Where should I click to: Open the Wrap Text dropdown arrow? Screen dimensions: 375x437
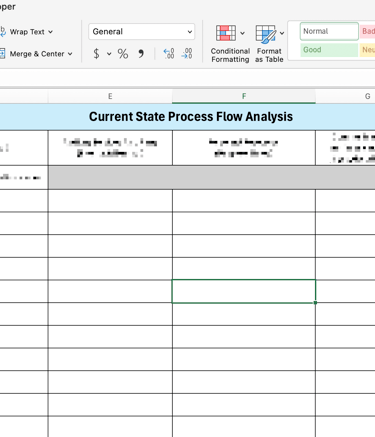point(51,32)
